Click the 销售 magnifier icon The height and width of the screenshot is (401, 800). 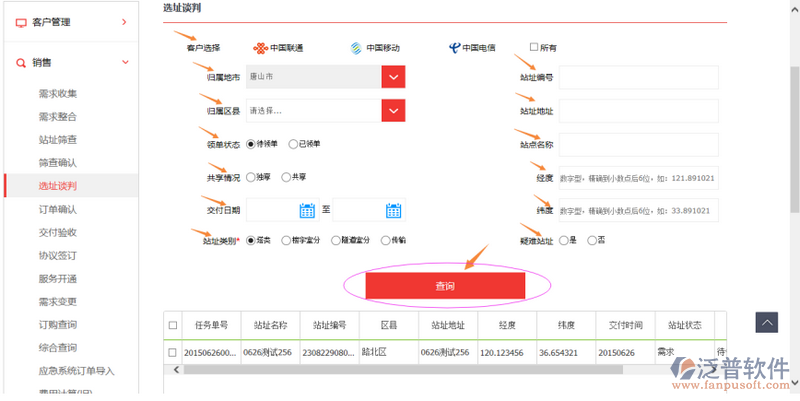[x=21, y=63]
